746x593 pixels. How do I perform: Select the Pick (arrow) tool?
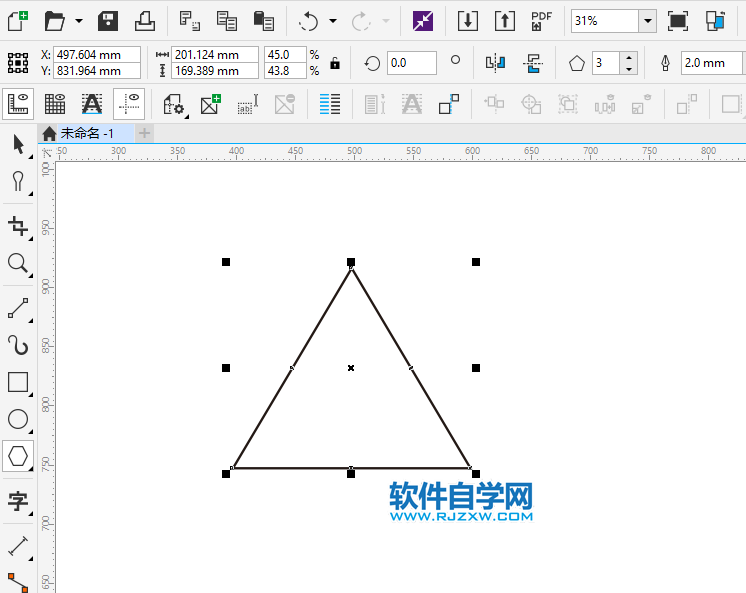(x=18, y=144)
